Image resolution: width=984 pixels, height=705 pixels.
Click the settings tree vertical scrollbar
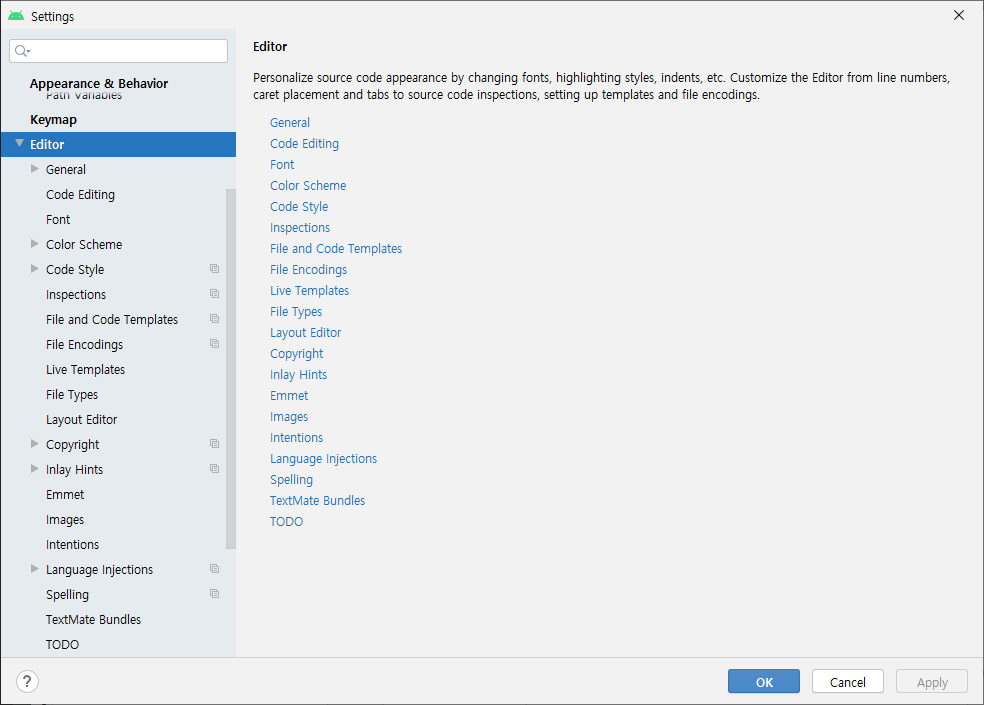coord(230,369)
